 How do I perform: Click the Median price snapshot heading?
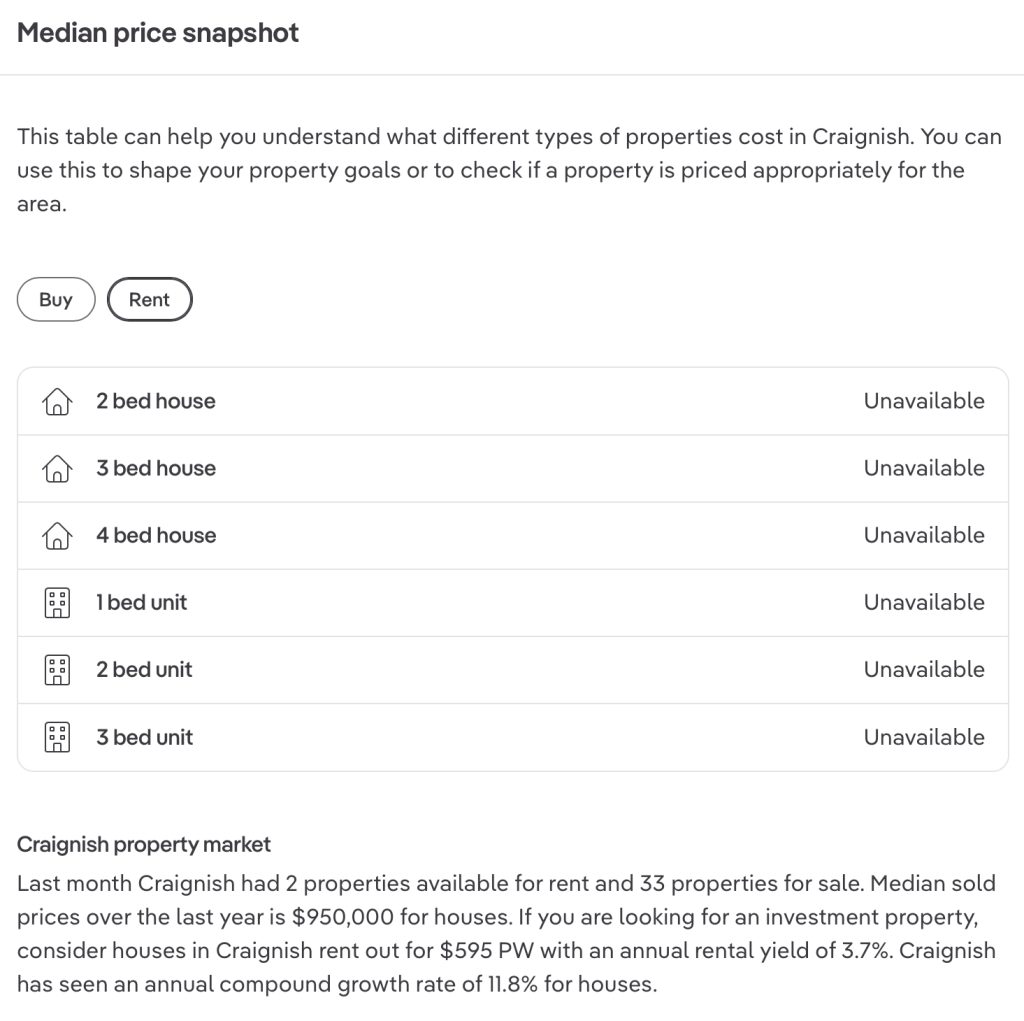pos(158,33)
